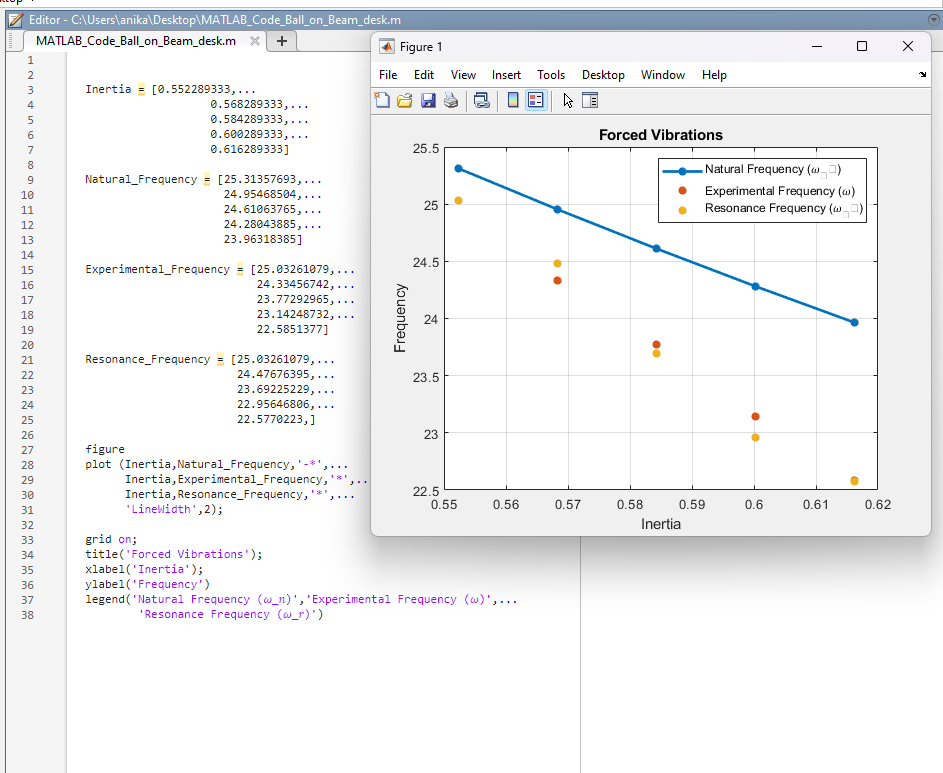The image size is (943, 773).
Task: Click Experimental Frequency legend entry
Action: (x=779, y=191)
